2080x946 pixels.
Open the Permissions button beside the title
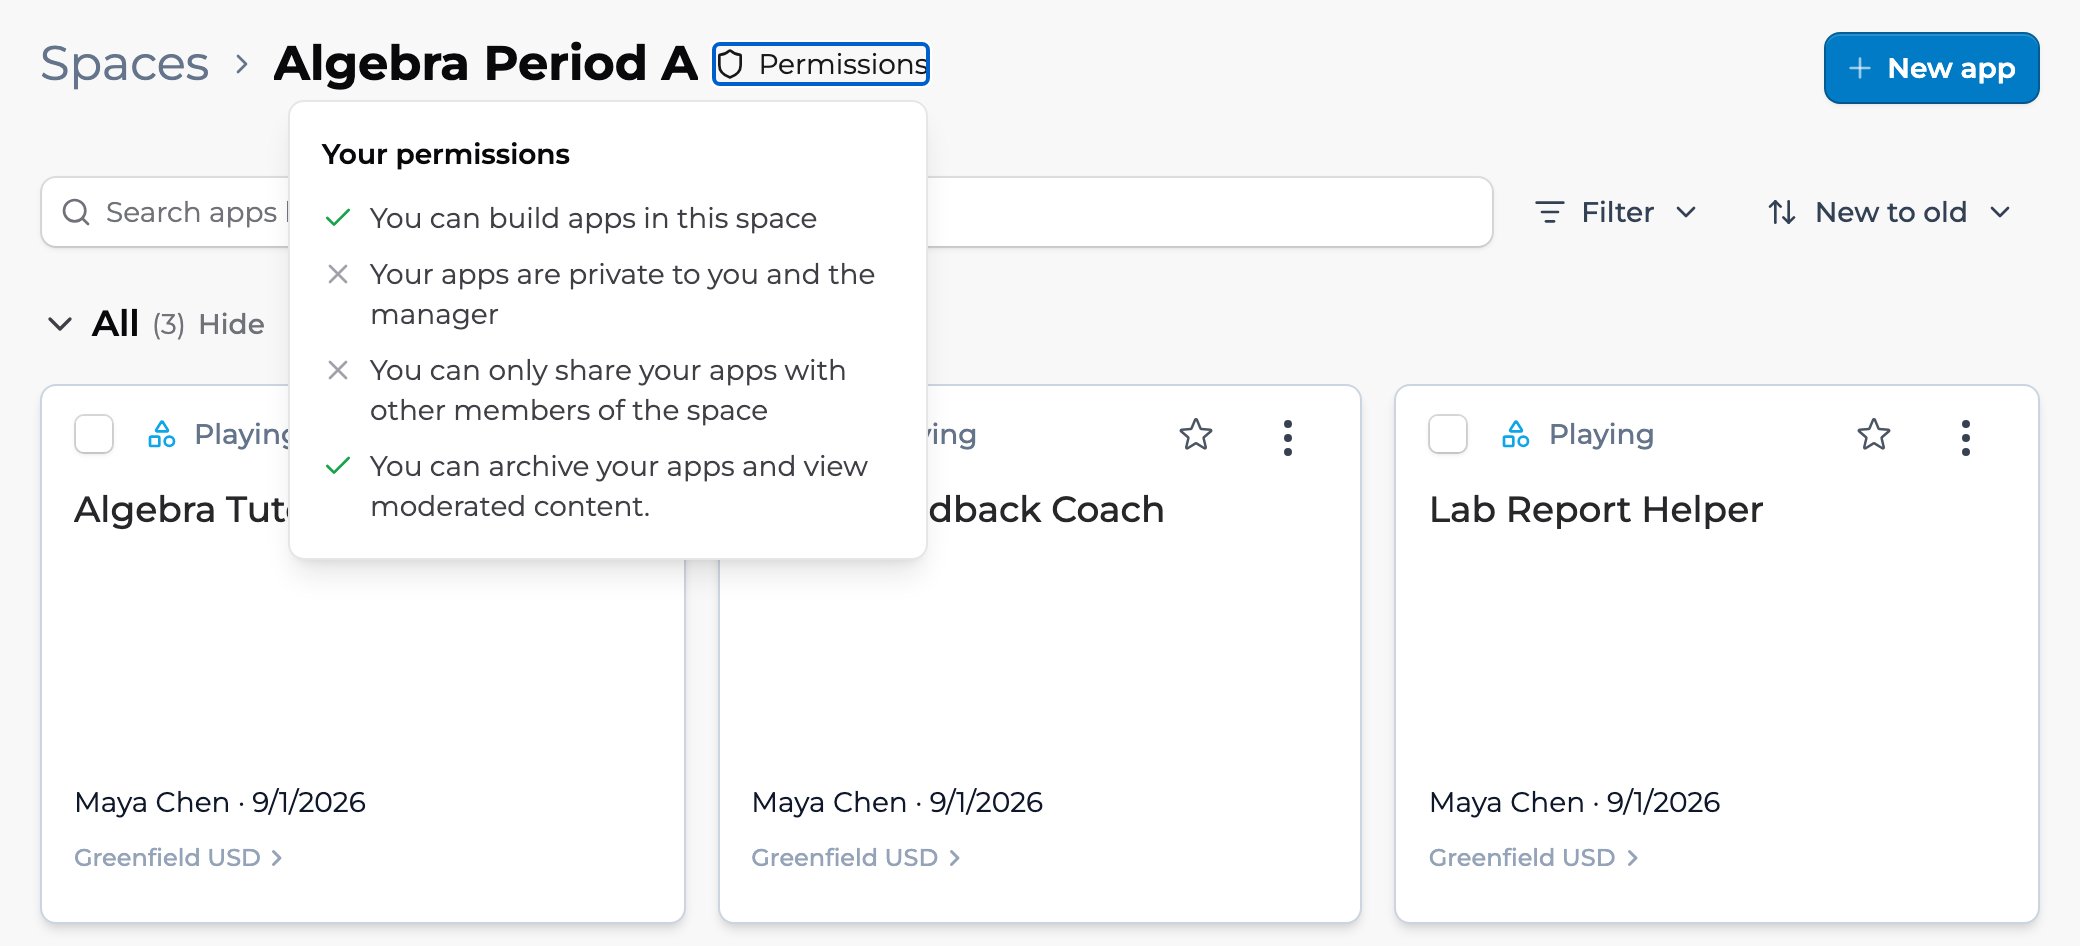[x=821, y=64]
